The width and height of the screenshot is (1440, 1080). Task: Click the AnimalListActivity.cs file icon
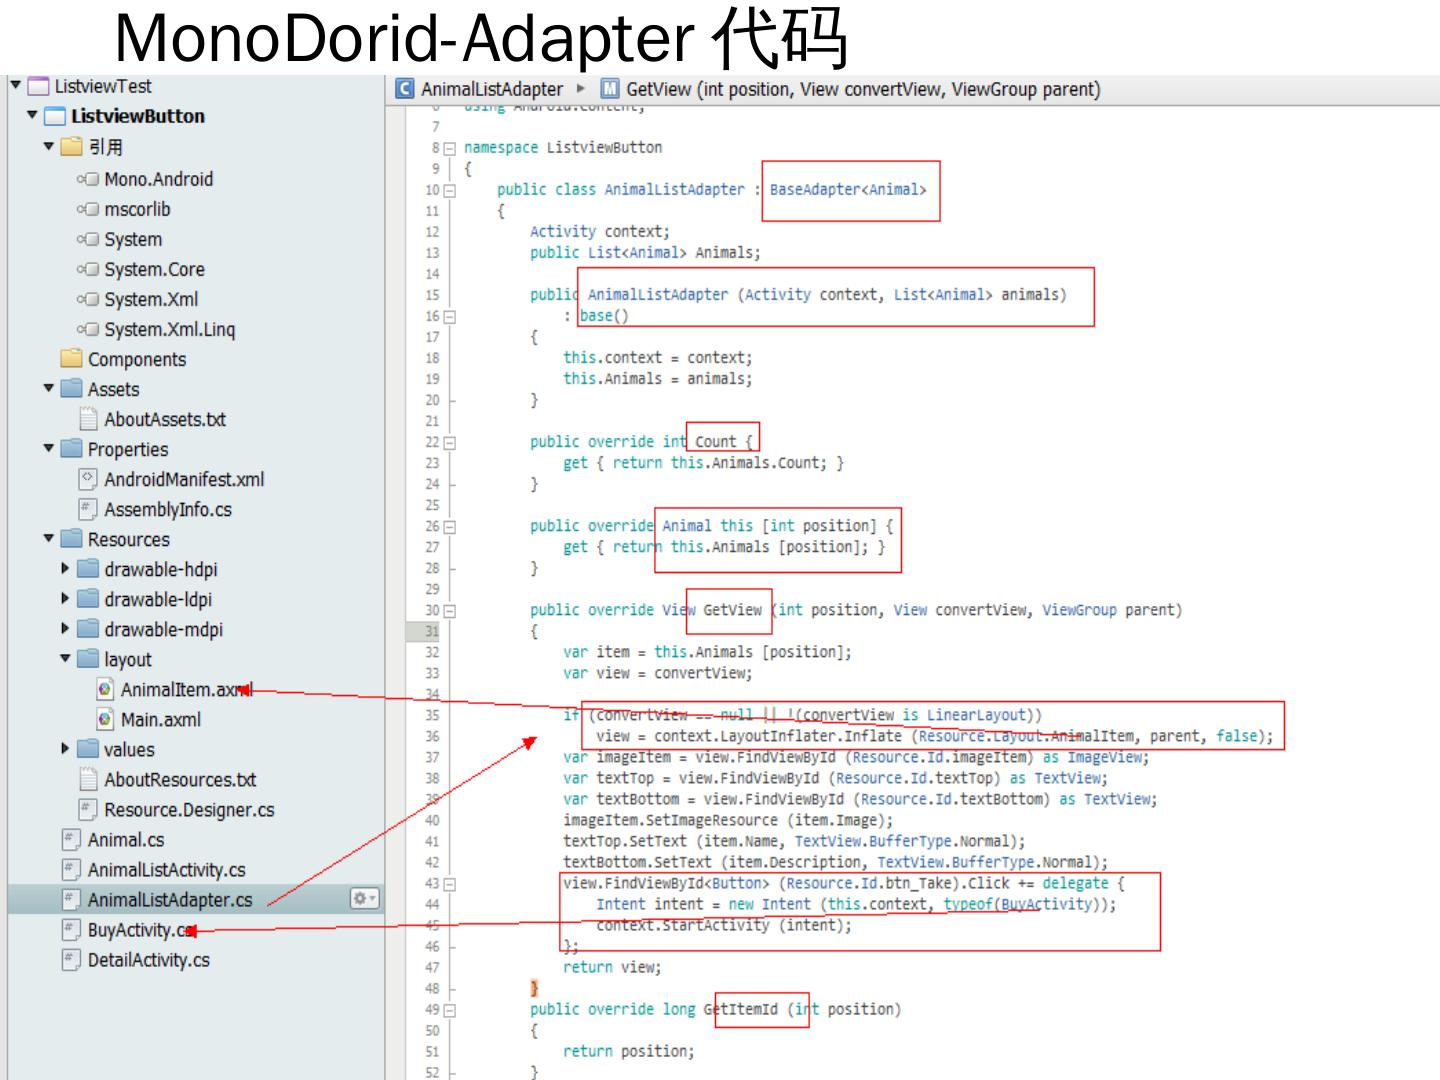point(71,869)
